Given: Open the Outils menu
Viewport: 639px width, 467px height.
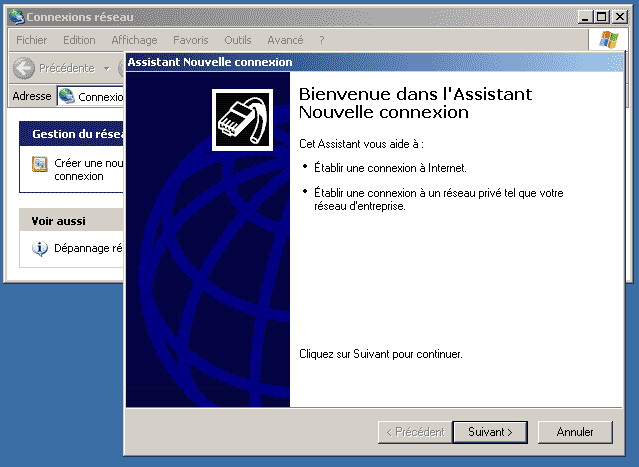Looking at the screenshot, I should click(238, 40).
